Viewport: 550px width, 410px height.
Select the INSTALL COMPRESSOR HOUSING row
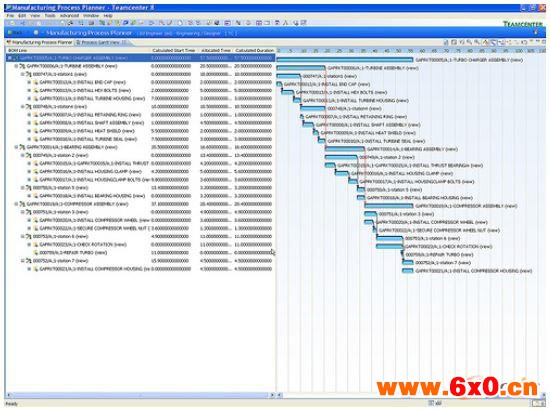click(140, 269)
